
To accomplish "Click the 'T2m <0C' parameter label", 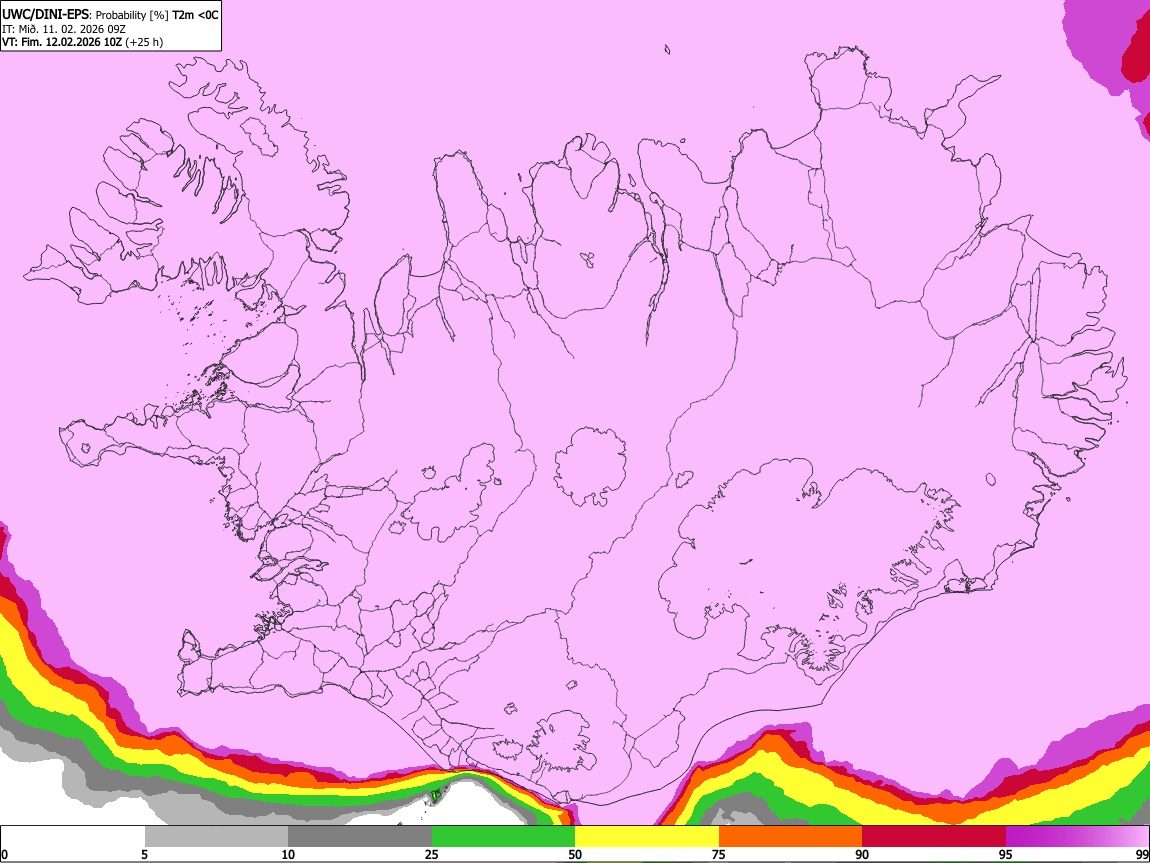I will pyautogui.click(x=195, y=15).
